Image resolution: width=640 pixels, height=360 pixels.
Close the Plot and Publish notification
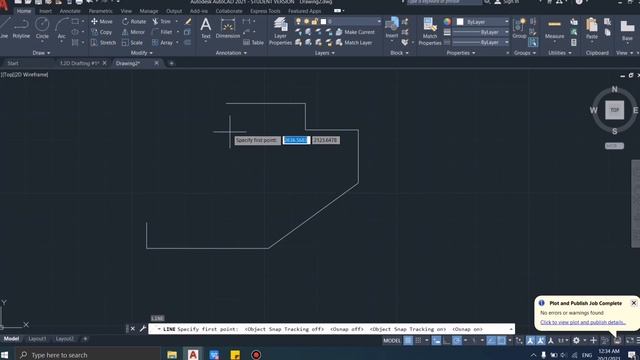point(633,303)
